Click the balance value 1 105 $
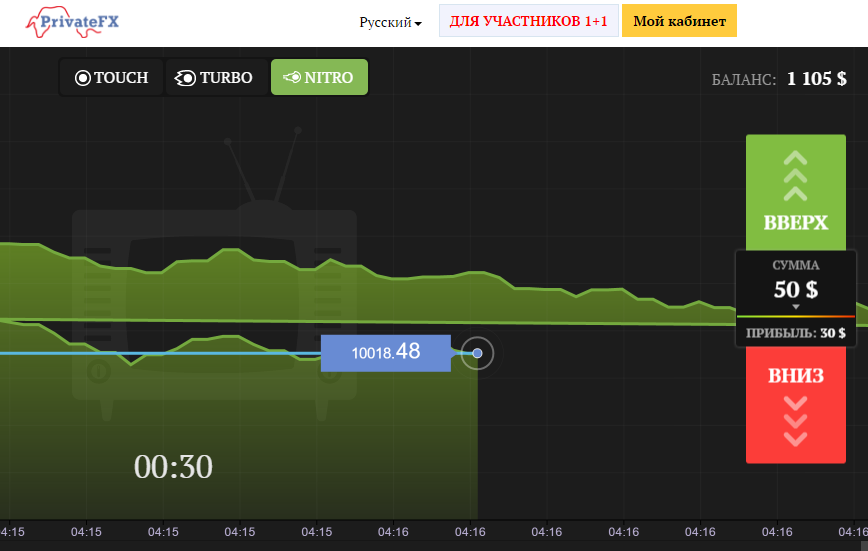Image resolution: width=868 pixels, height=551 pixels. [817, 79]
